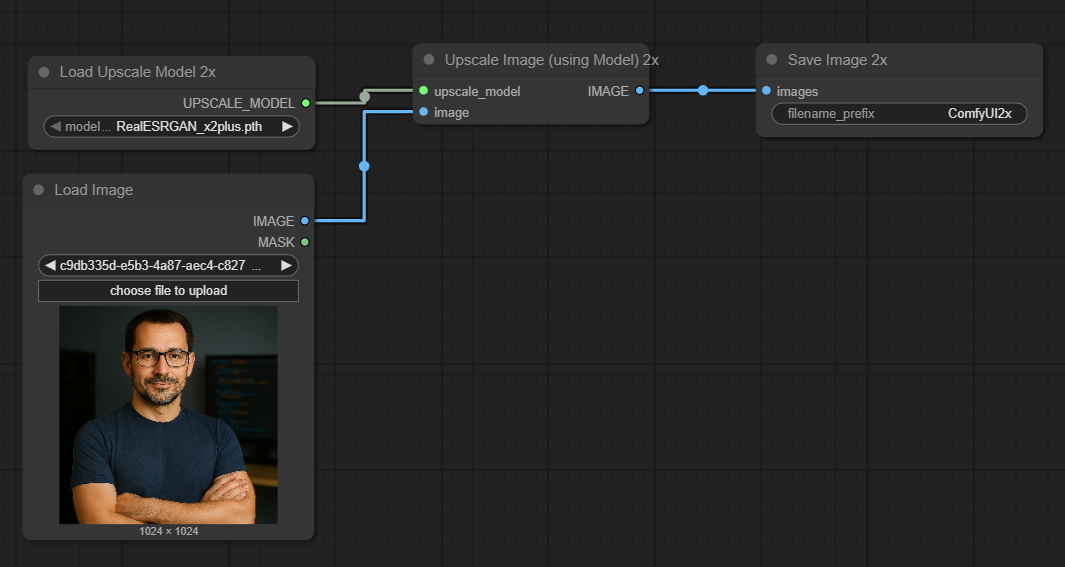This screenshot has width=1065, height=567.
Task: Click the midpoint dot on the Upscale-to-Save link
Action: pyautogui.click(x=703, y=91)
